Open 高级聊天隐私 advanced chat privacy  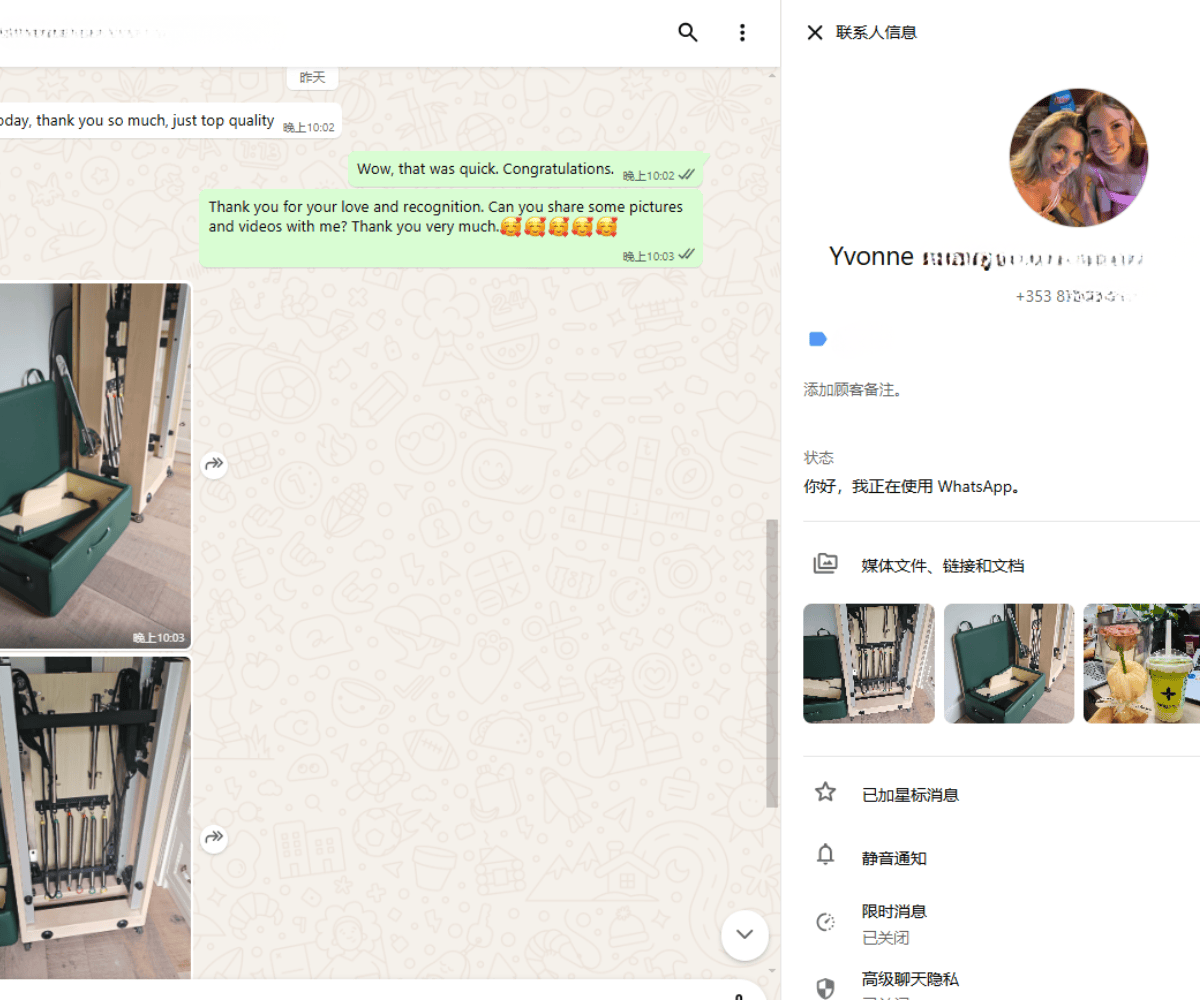[910, 980]
